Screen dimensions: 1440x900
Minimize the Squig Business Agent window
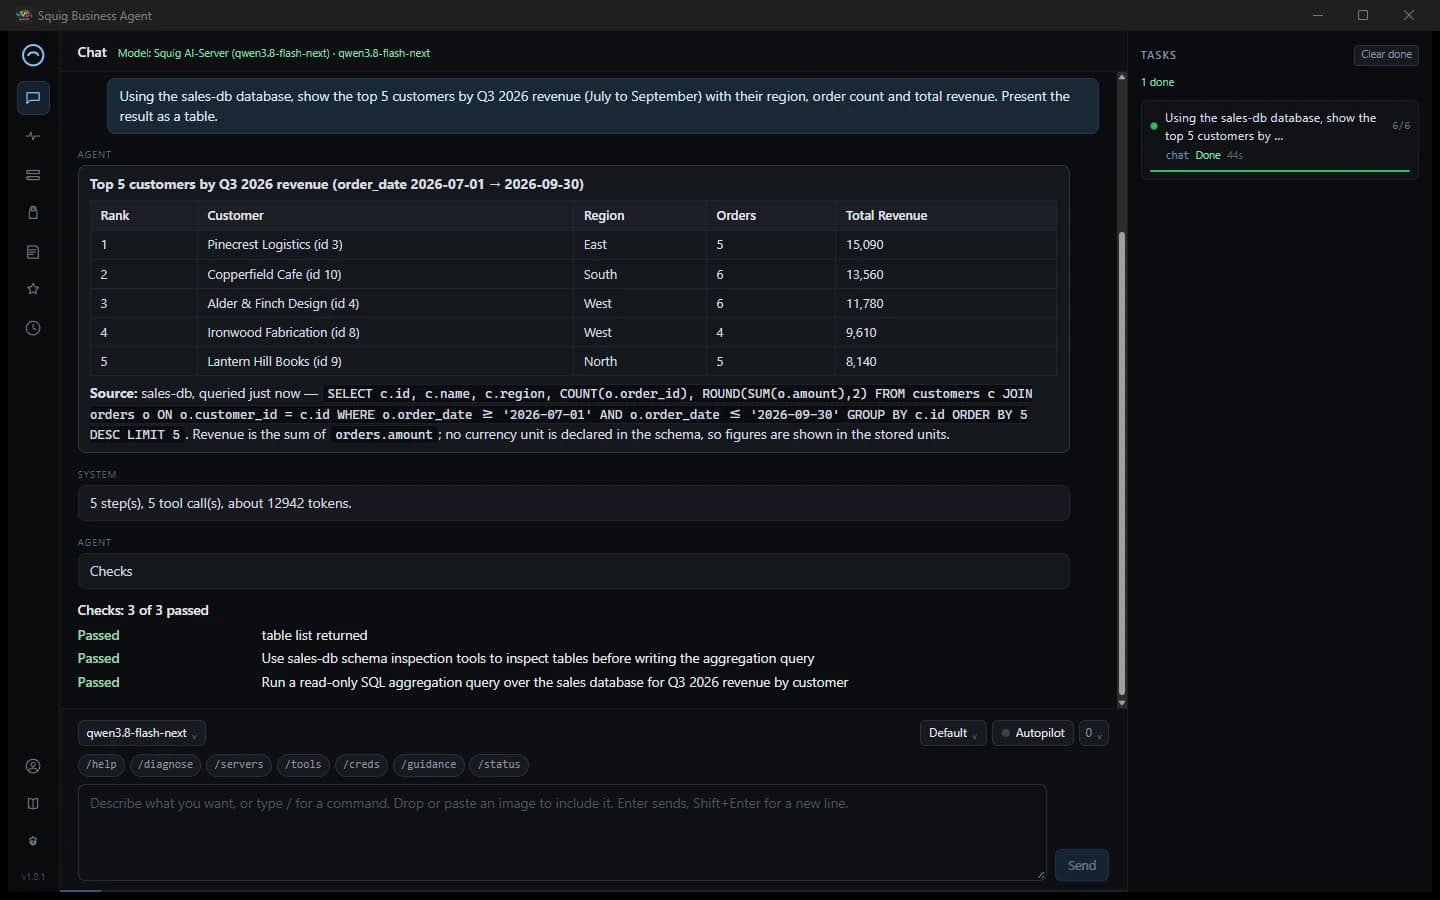(x=1317, y=15)
